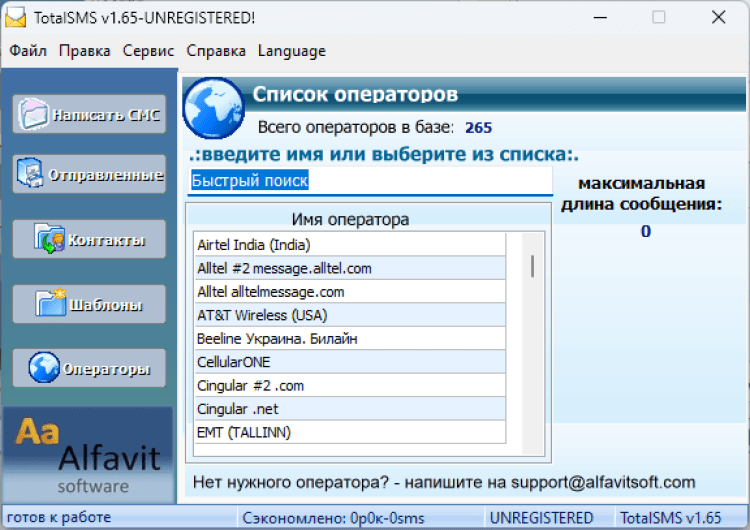Select Cingular #2 .com operator
This screenshot has width=750, height=530.
(350, 386)
